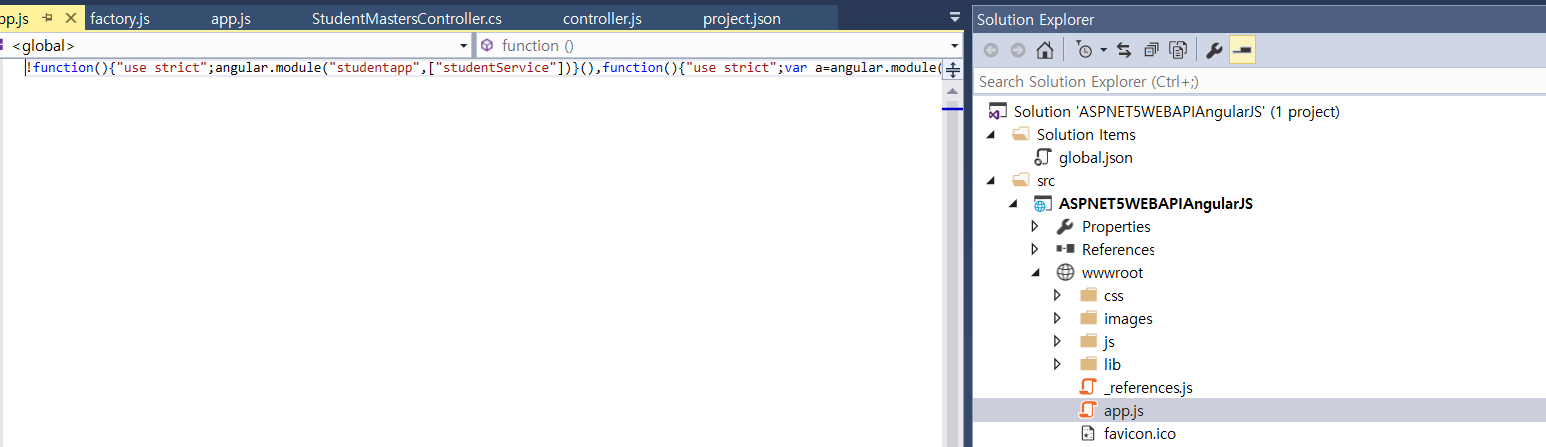This screenshot has width=1546, height=447.
Task: Open StudentMastersController.cs tab
Action: [407, 18]
